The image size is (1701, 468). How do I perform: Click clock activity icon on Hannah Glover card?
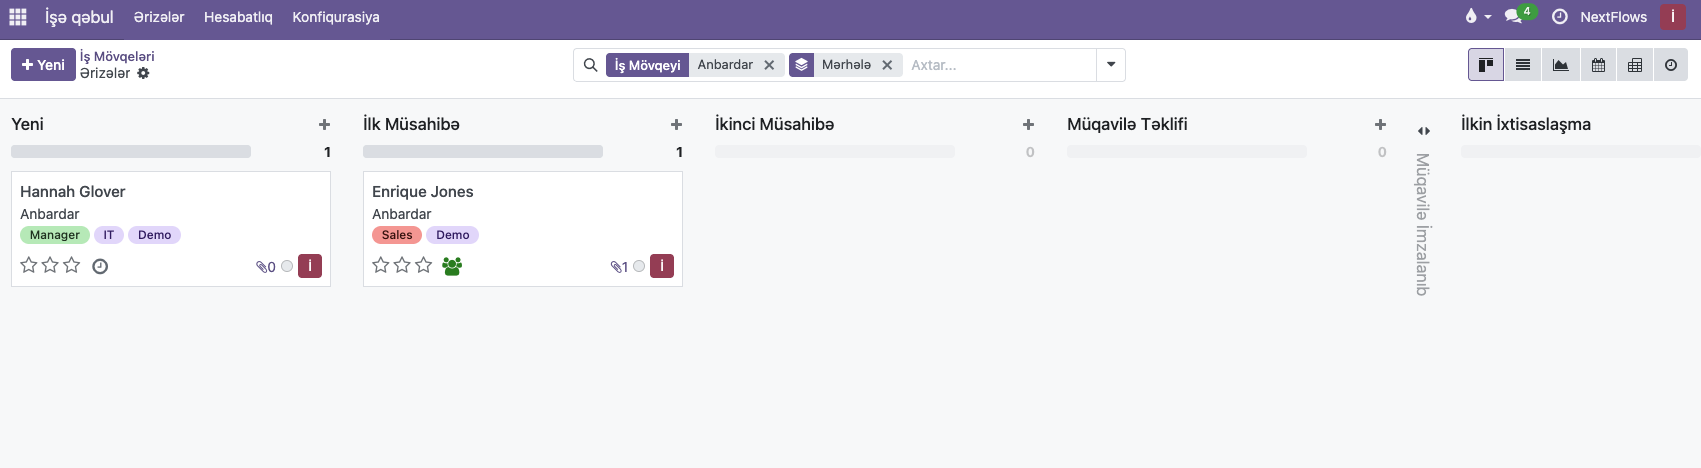pyautogui.click(x=100, y=266)
